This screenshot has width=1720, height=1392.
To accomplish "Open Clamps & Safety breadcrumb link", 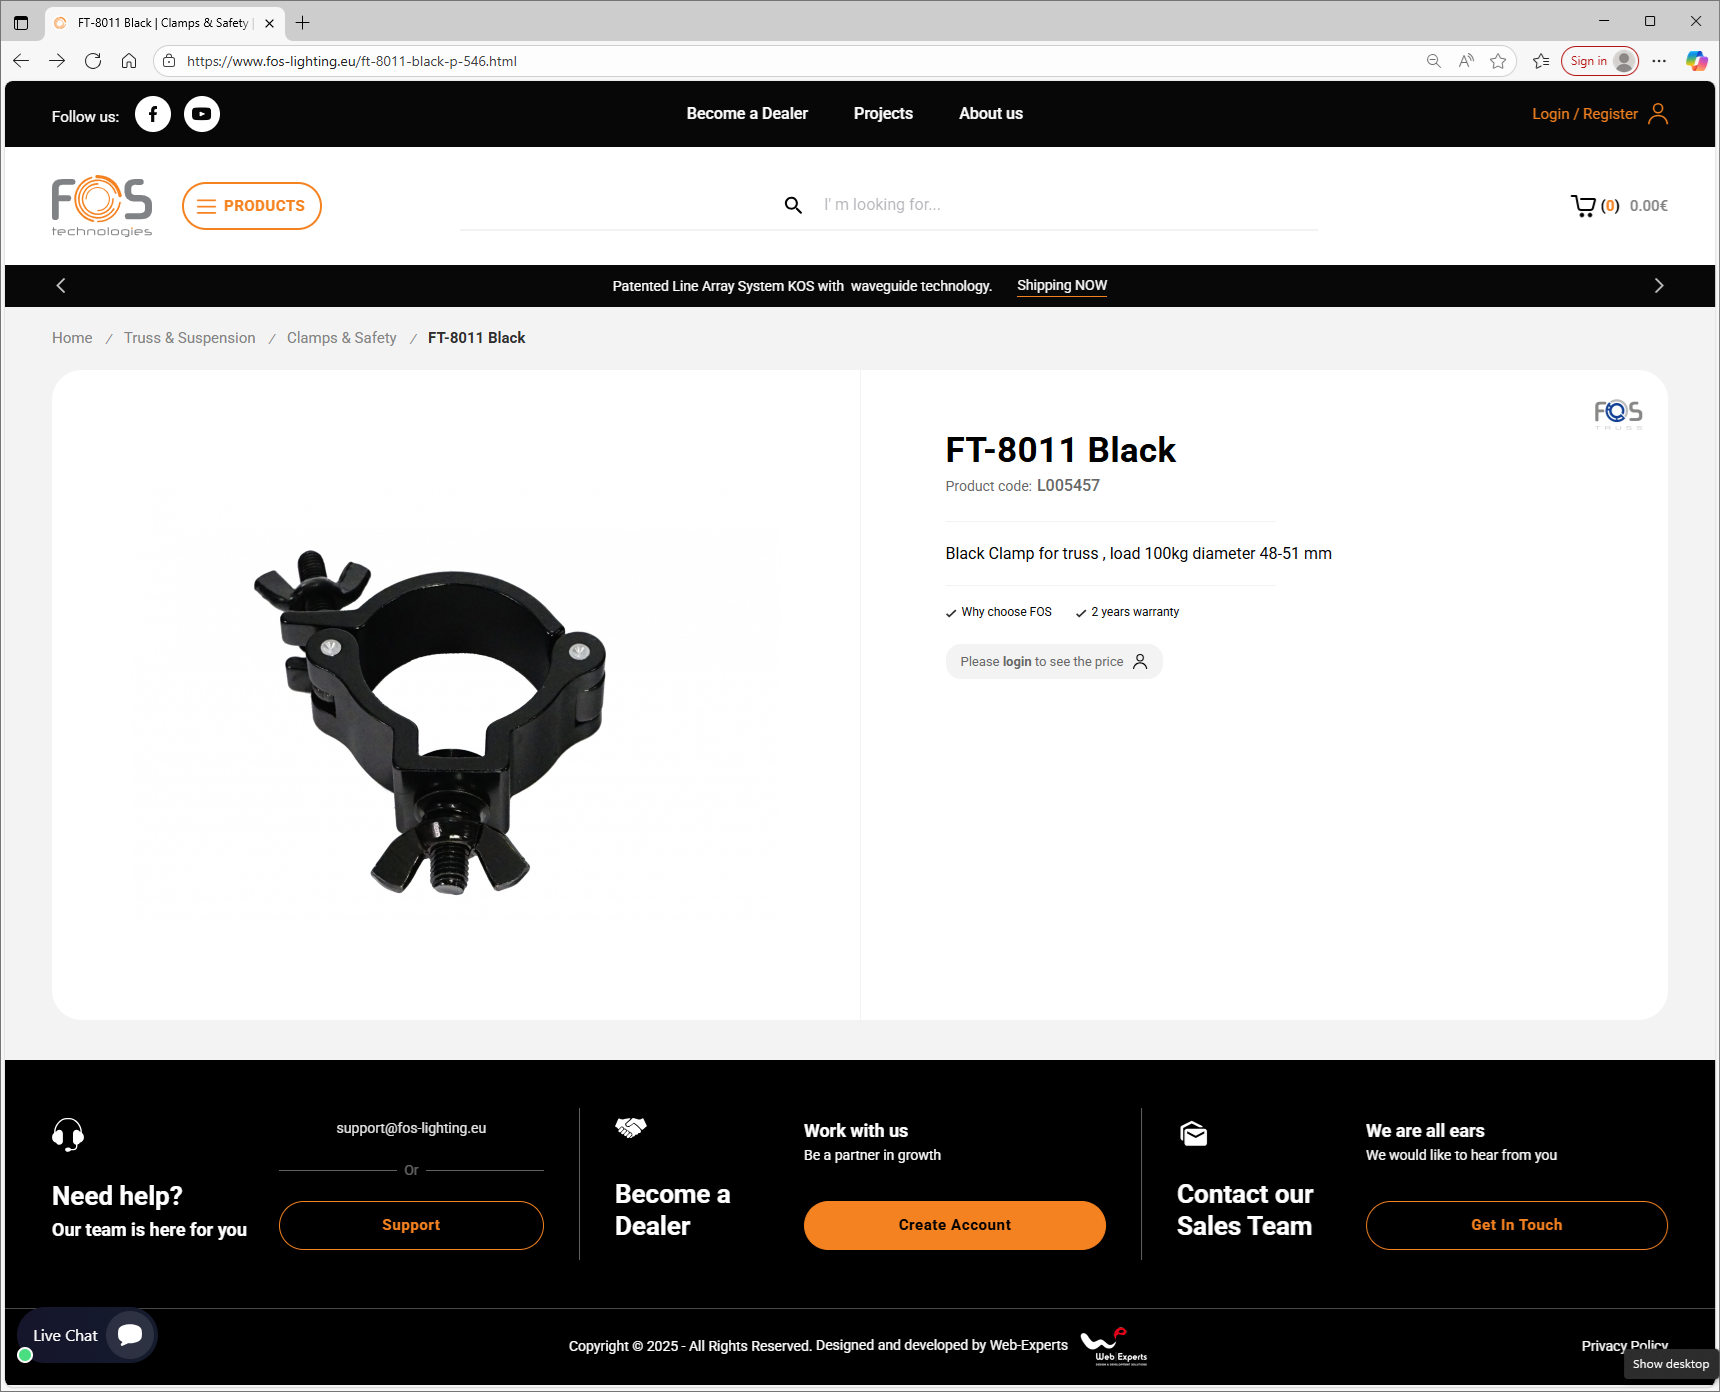I will click(342, 338).
